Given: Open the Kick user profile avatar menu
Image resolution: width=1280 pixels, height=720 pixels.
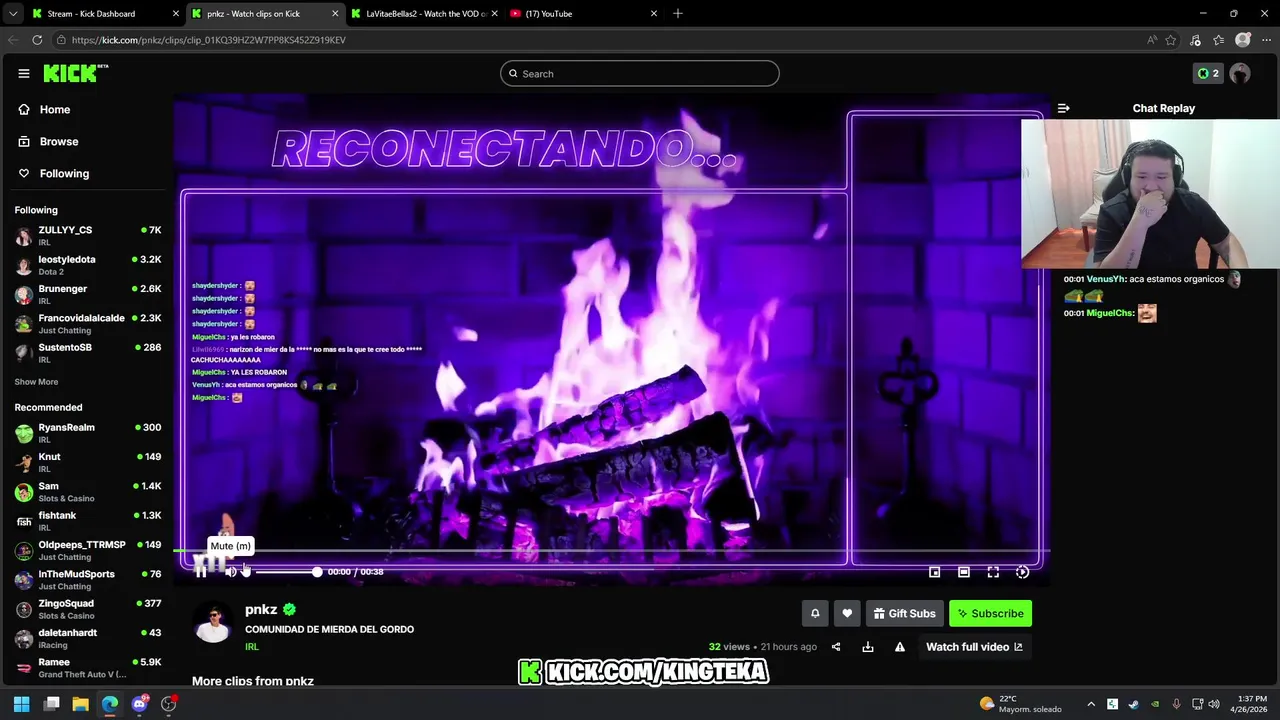Looking at the screenshot, I should point(1240,73).
